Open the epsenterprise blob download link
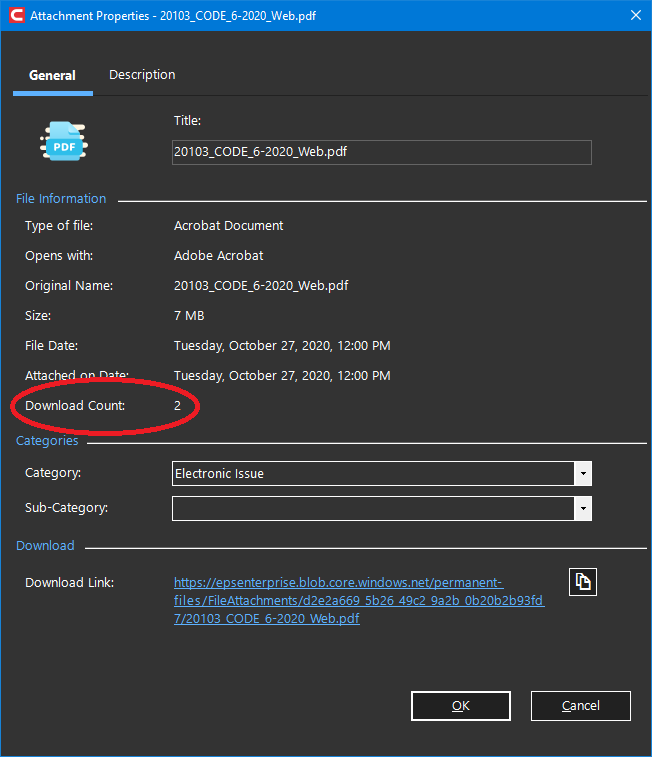The width and height of the screenshot is (652, 757). point(359,601)
